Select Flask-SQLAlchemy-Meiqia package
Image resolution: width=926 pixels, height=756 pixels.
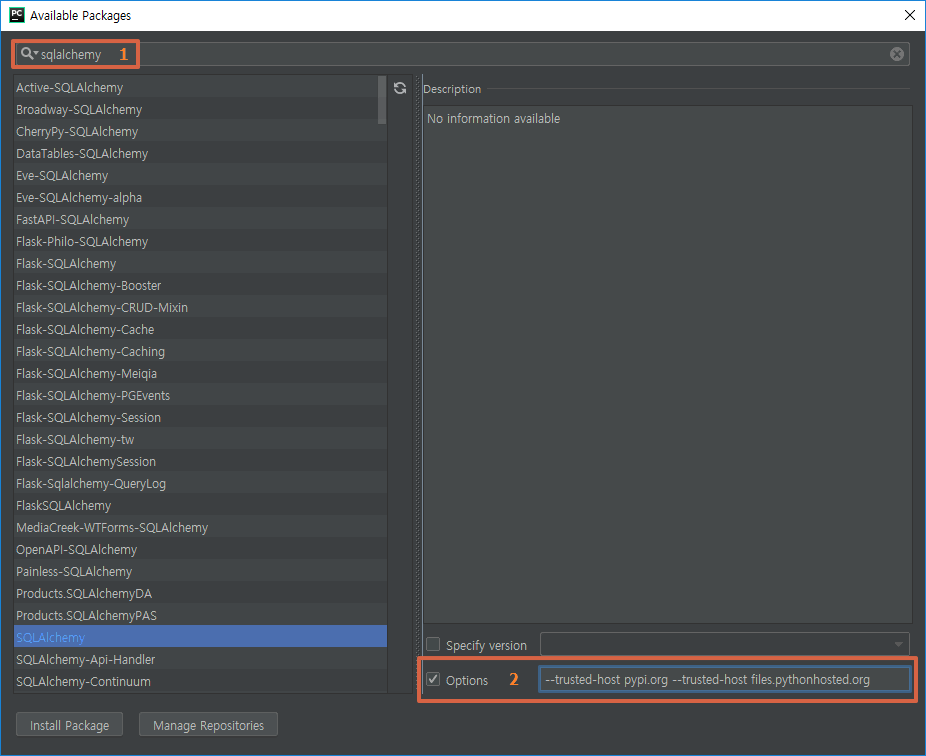point(200,373)
